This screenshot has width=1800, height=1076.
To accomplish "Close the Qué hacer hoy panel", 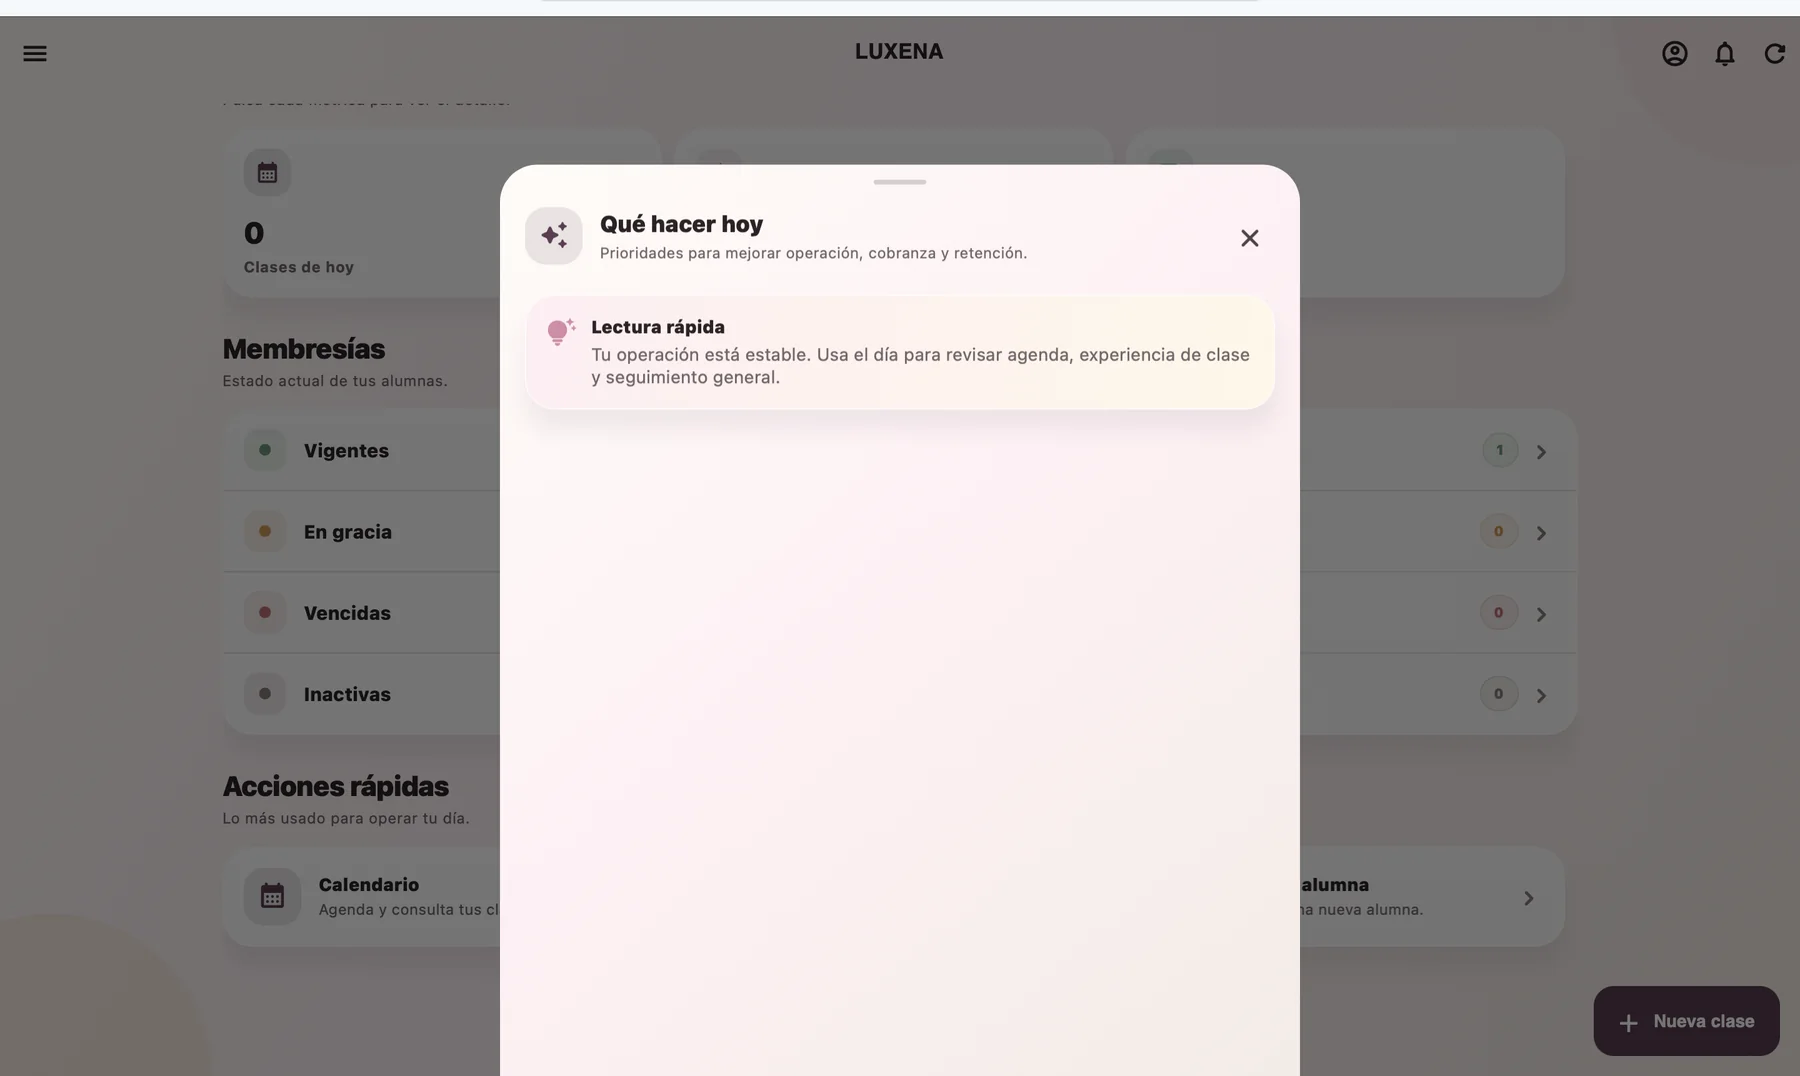I will [x=1250, y=238].
